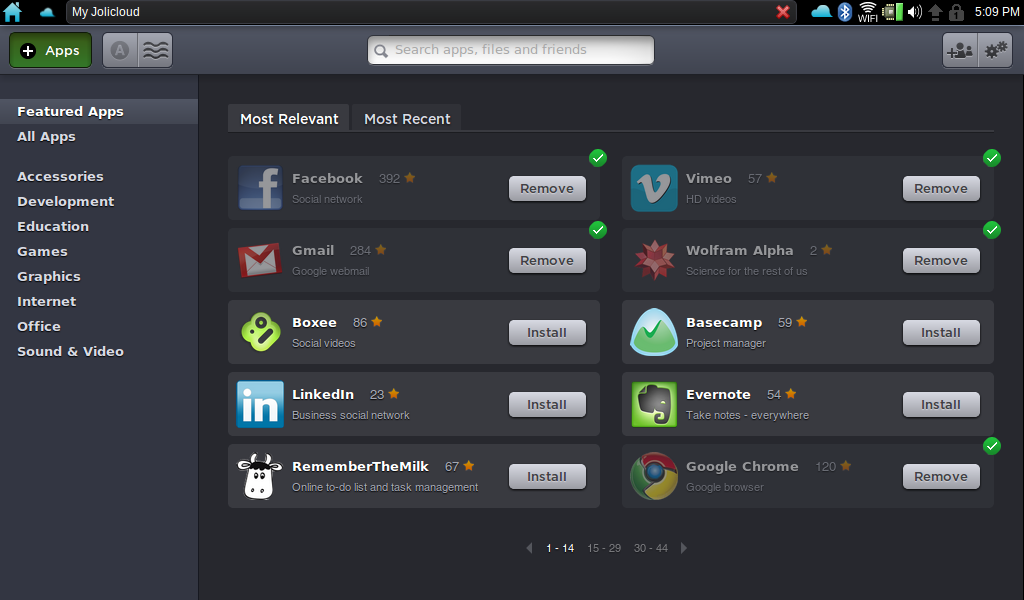
Task: Install the Basecamp app
Action: click(x=941, y=332)
